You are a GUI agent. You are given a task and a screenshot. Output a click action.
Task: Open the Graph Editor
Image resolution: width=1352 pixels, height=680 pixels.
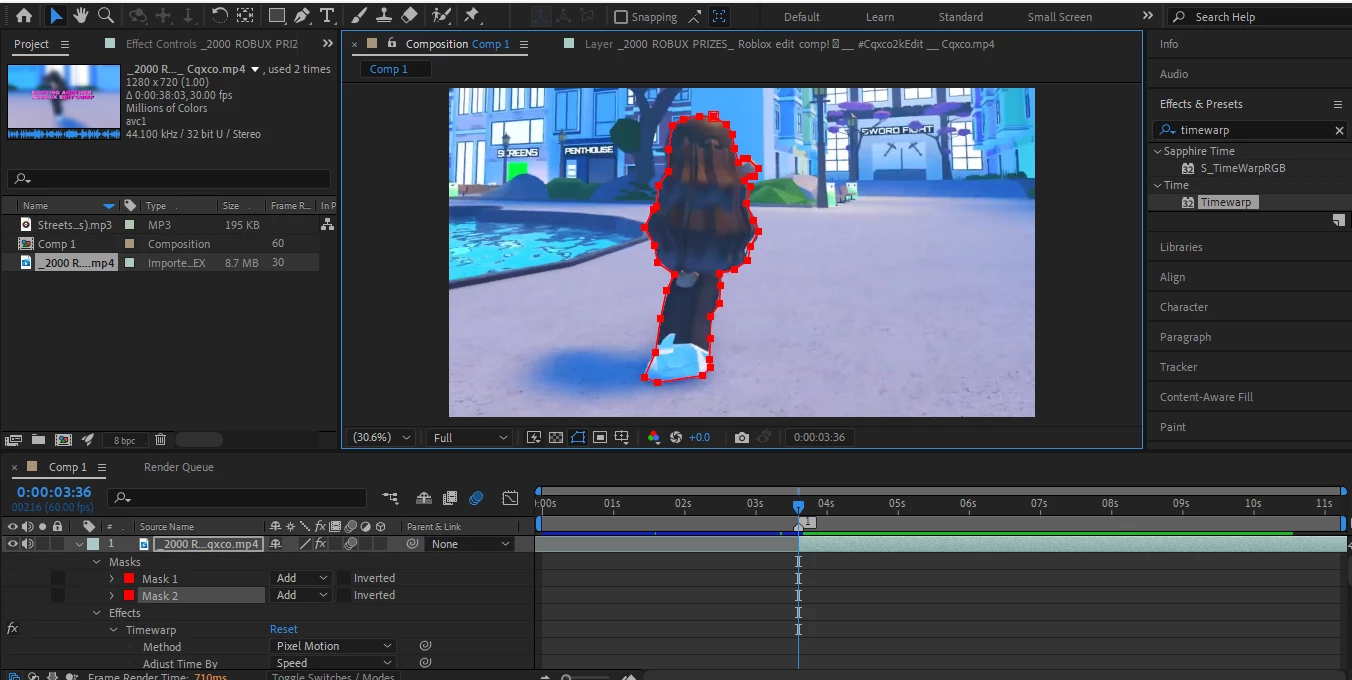click(510, 497)
